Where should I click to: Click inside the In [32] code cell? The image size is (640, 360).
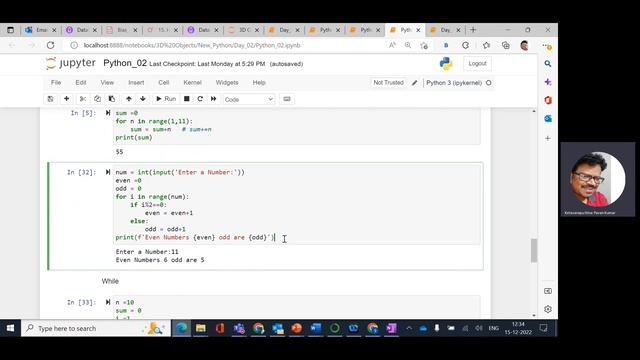[x=297, y=204]
